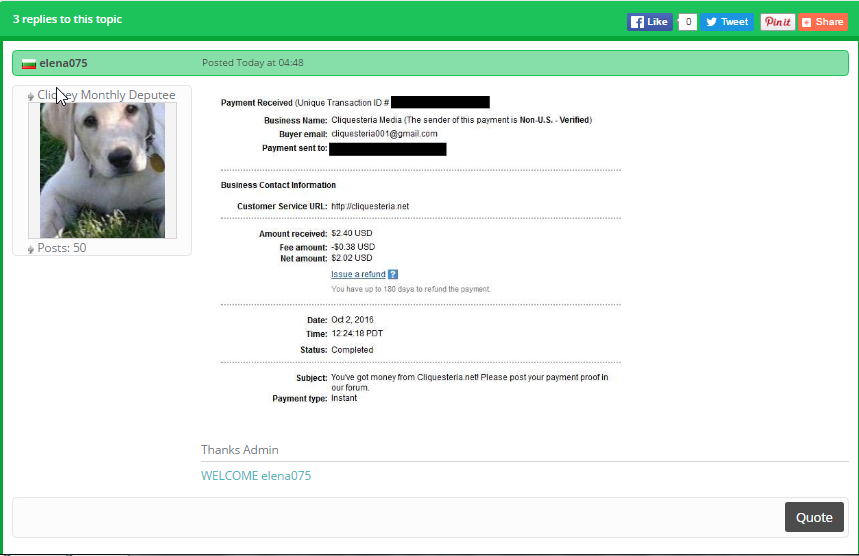Click the dog avatar image

click(x=102, y=170)
